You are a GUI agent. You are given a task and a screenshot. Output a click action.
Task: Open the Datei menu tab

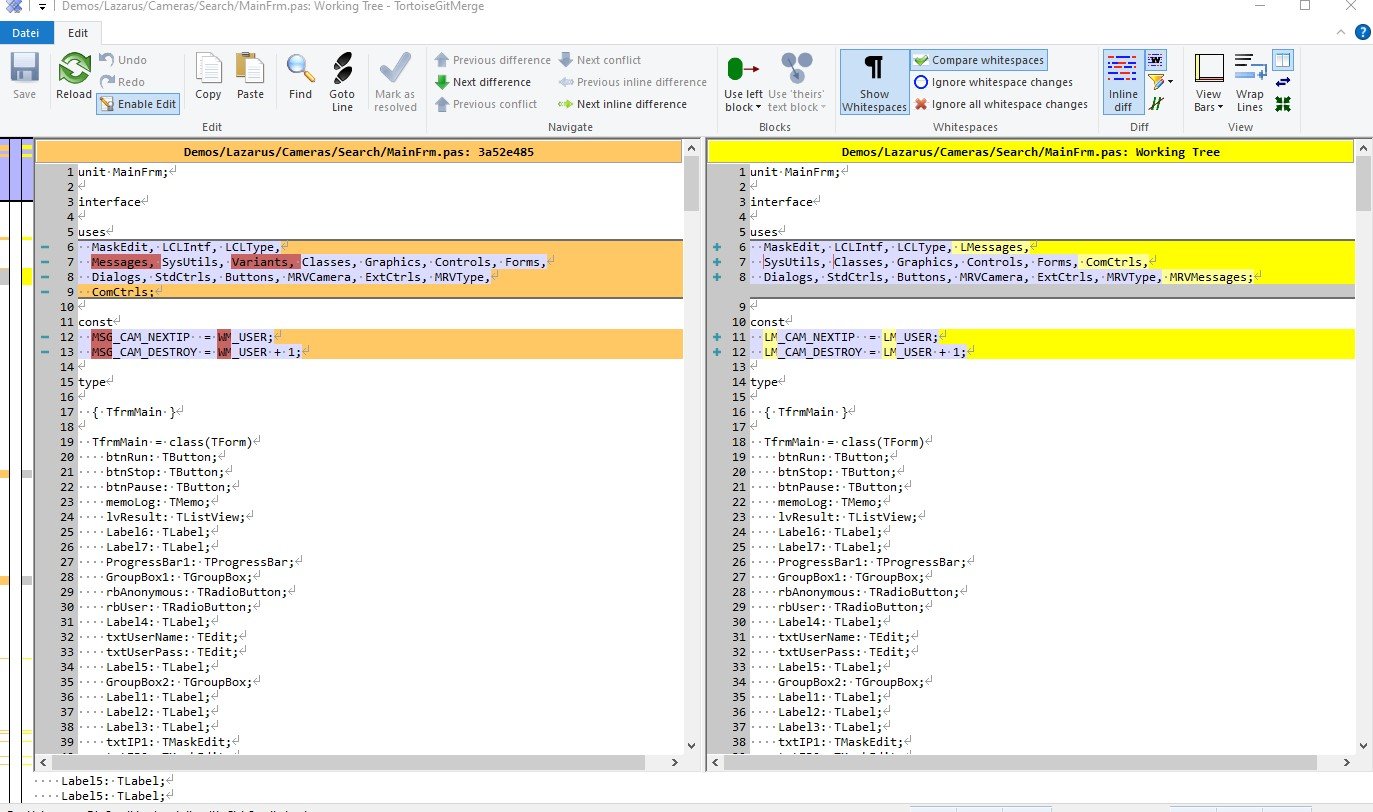25,32
